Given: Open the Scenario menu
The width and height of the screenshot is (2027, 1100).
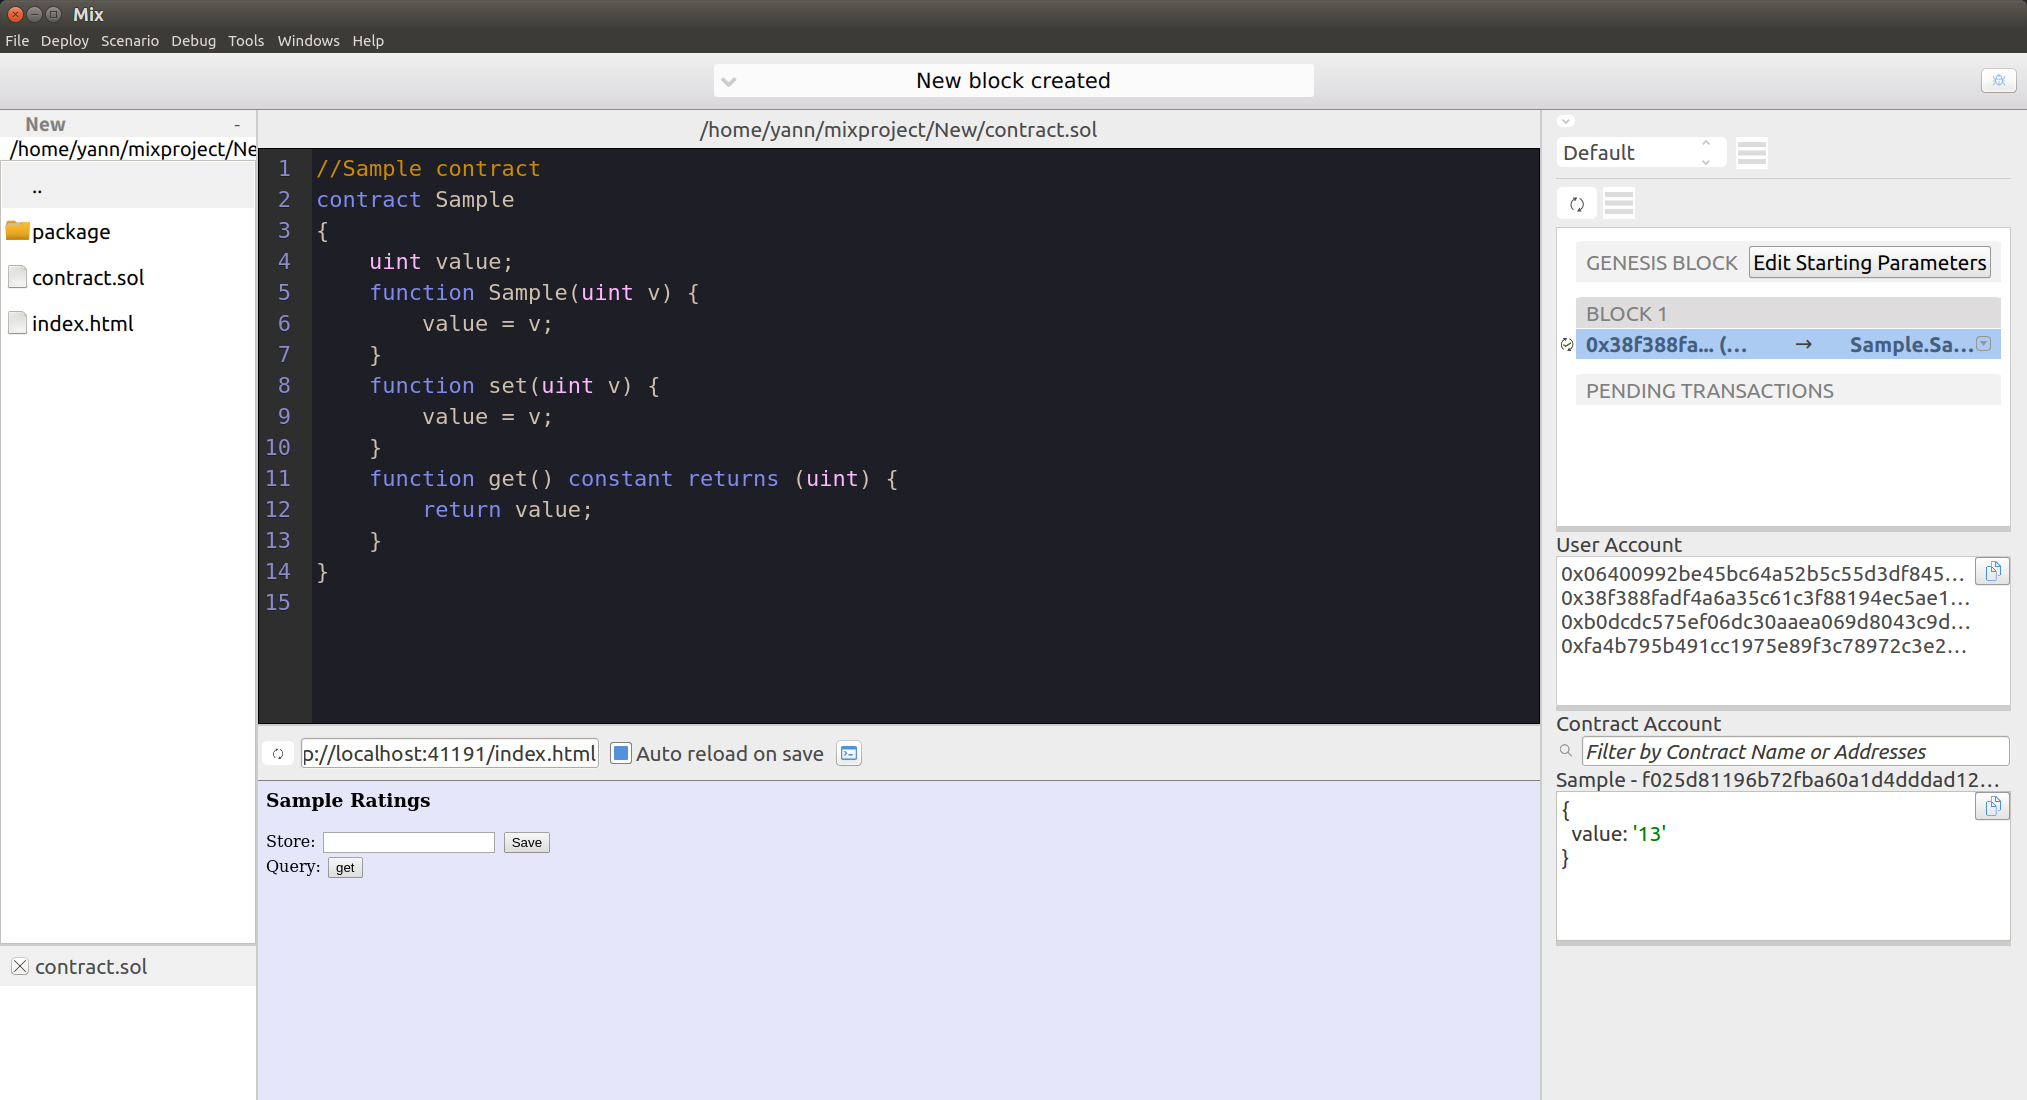Looking at the screenshot, I should tap(129, 41).
